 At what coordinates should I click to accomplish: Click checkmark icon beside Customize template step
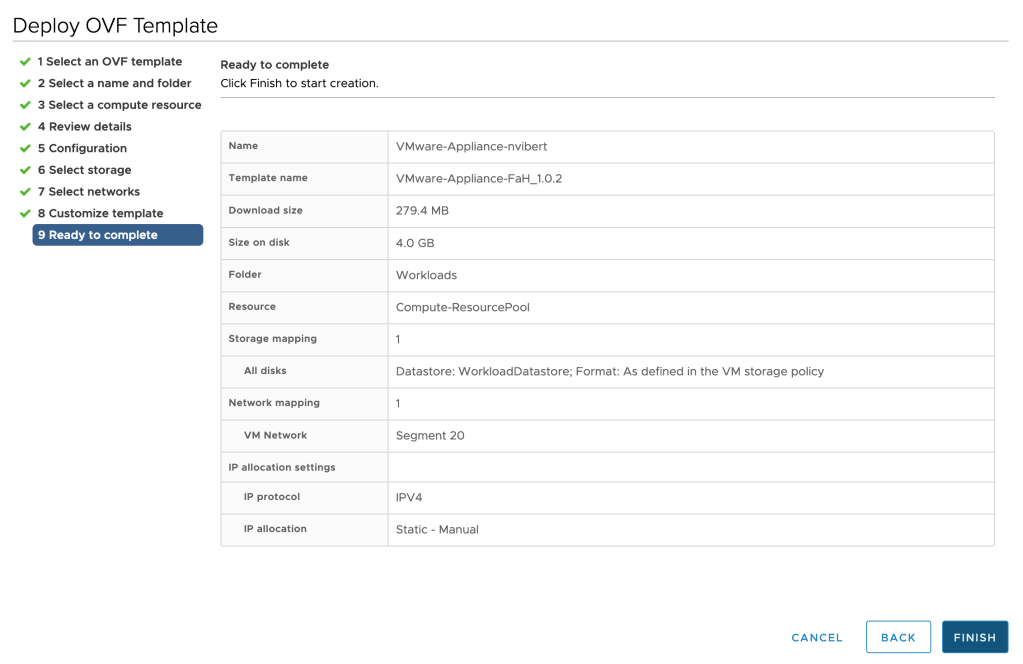[x=25, y=214]
